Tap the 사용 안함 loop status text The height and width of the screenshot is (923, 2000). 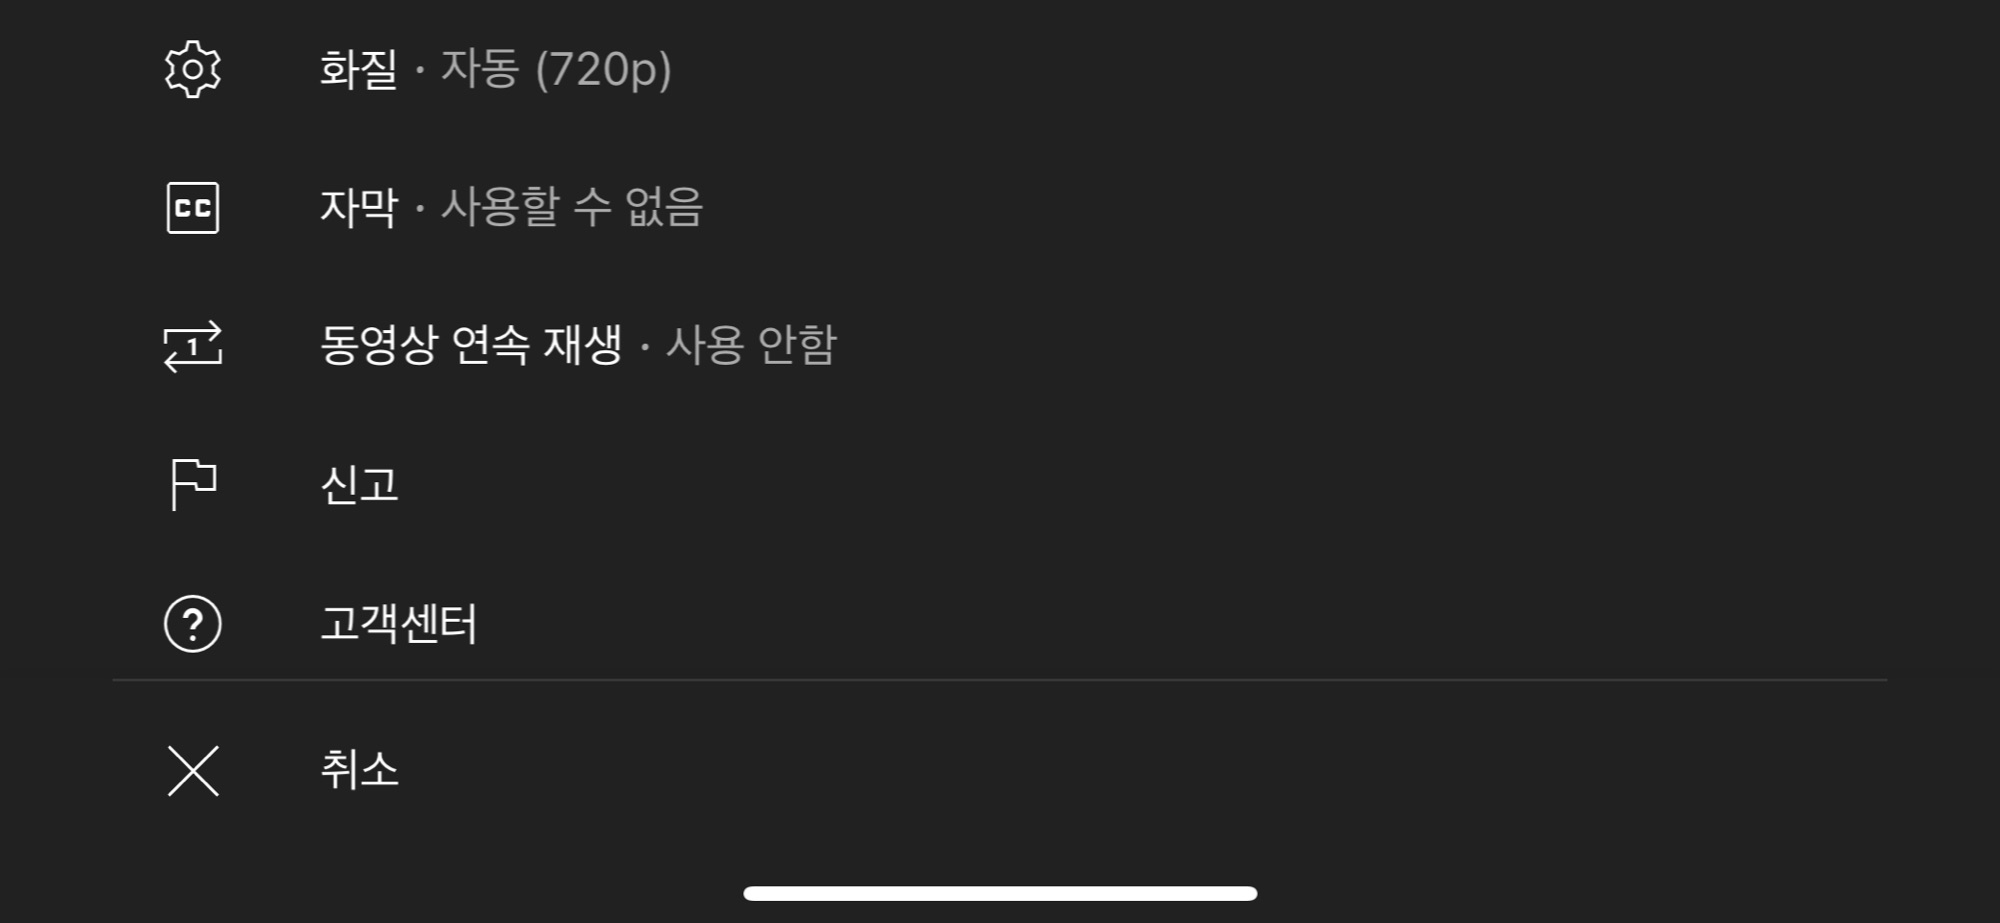750,345
